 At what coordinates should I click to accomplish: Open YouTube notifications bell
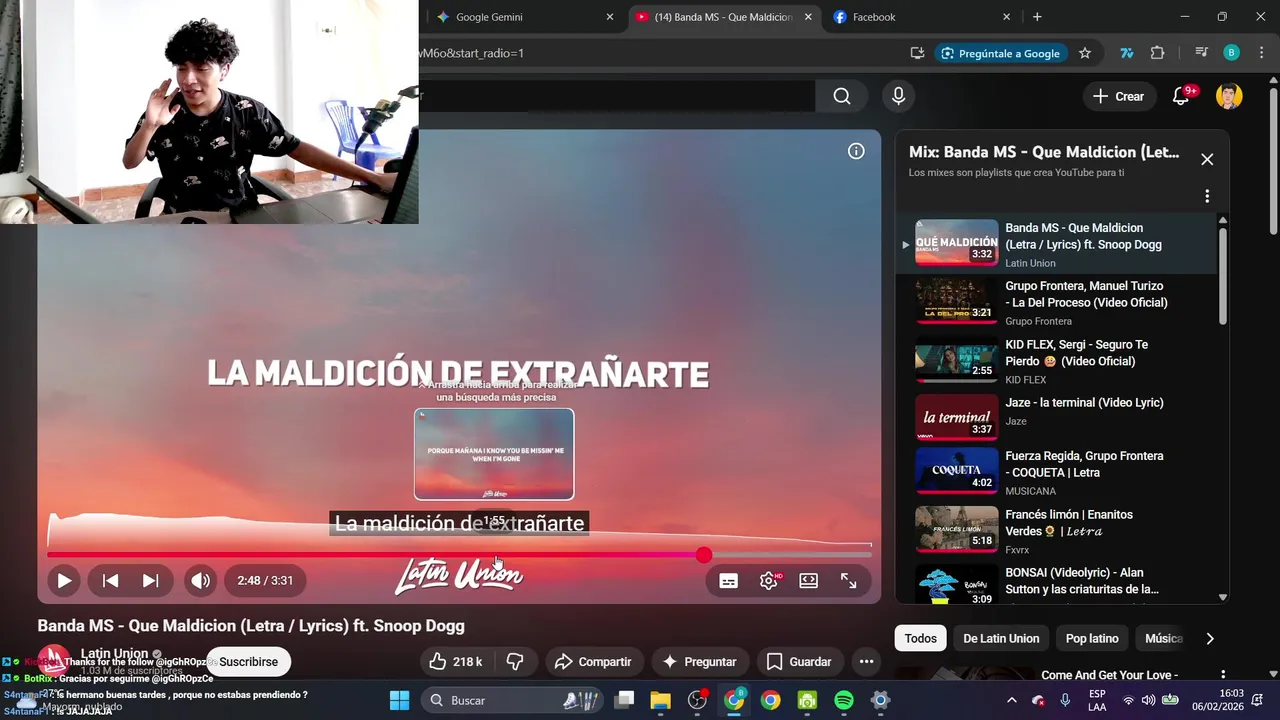pyautogui.click(x=1181, y=96)
